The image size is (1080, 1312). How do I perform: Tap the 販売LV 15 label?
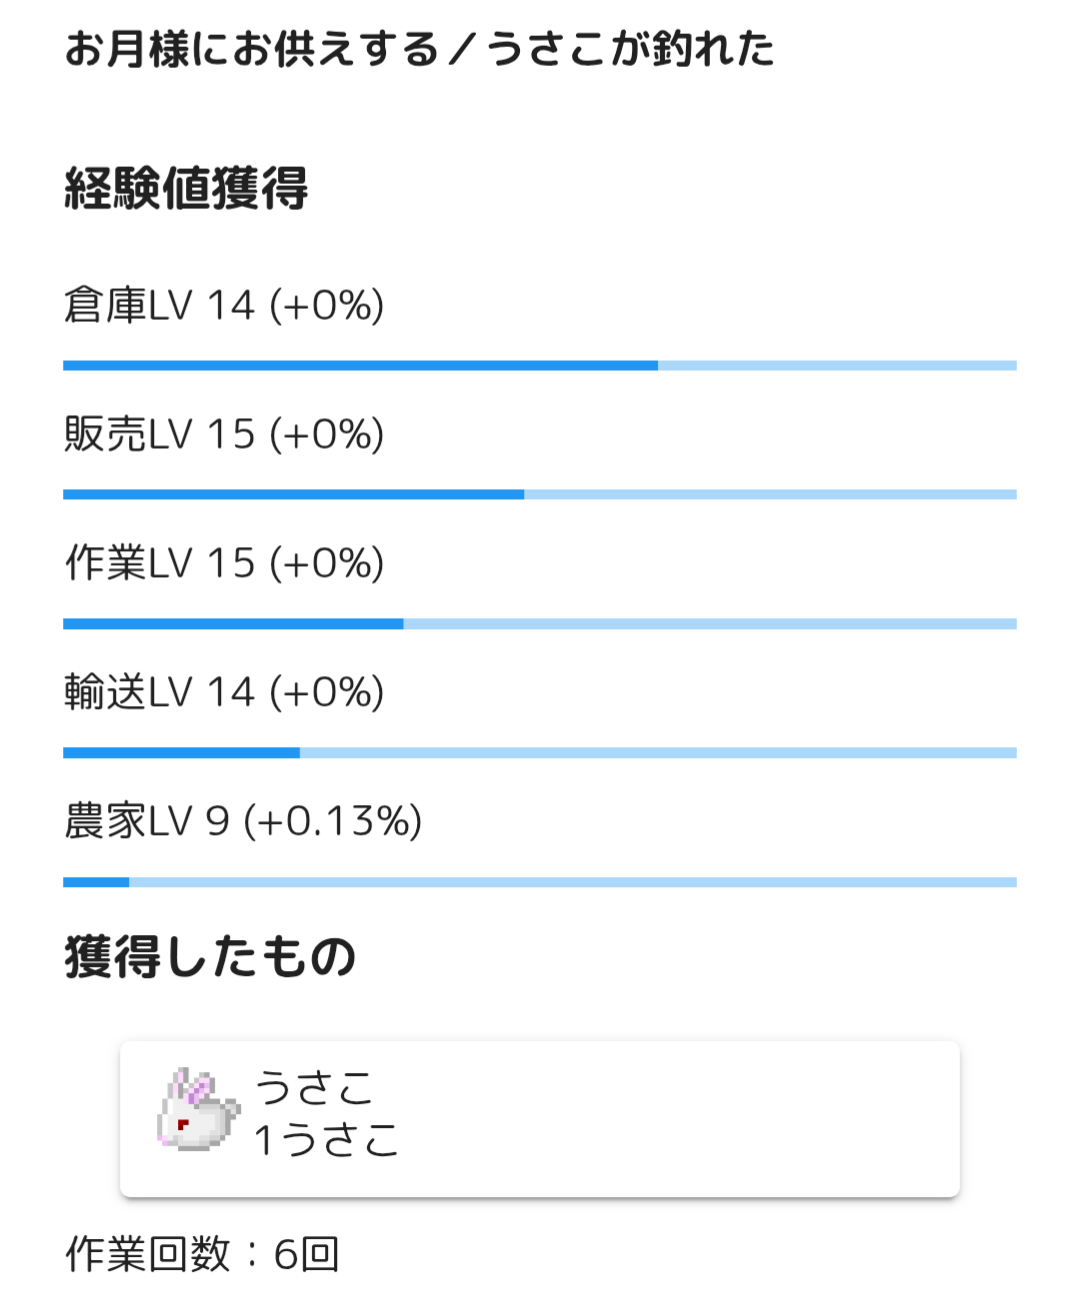[160, 435]
